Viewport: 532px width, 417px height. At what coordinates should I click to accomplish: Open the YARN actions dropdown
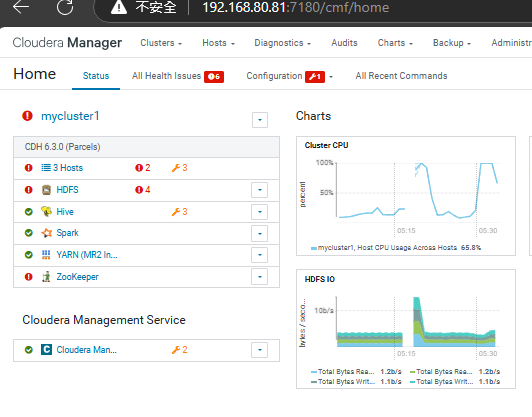pyautogui.click(x=260, y=255)
